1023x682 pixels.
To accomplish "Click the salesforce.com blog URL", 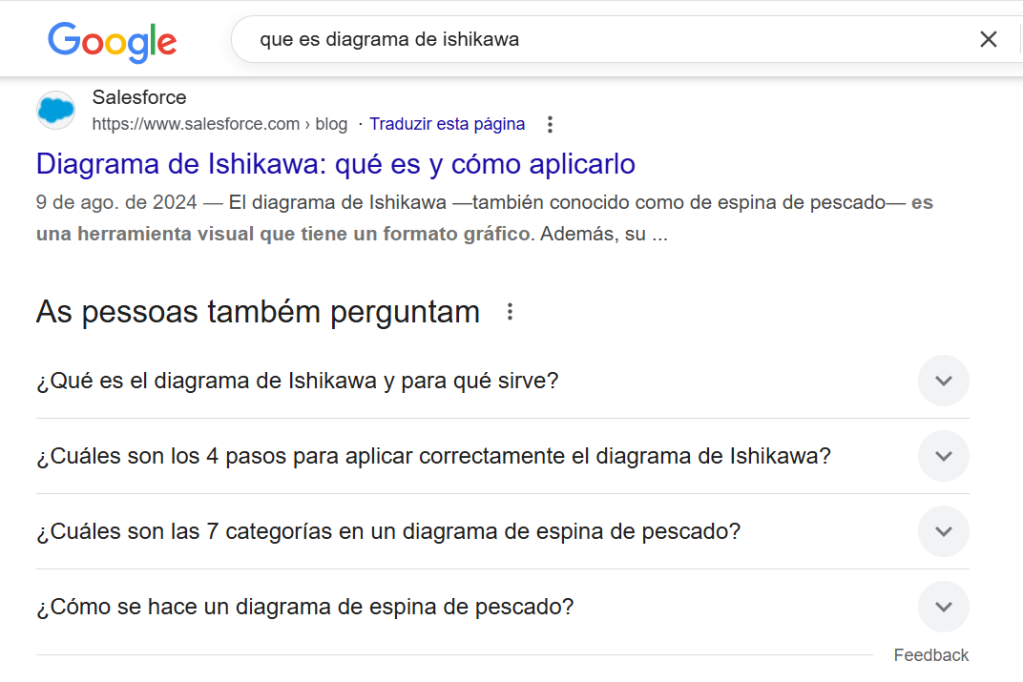I will pyautogui.click(x=219, y=124).
